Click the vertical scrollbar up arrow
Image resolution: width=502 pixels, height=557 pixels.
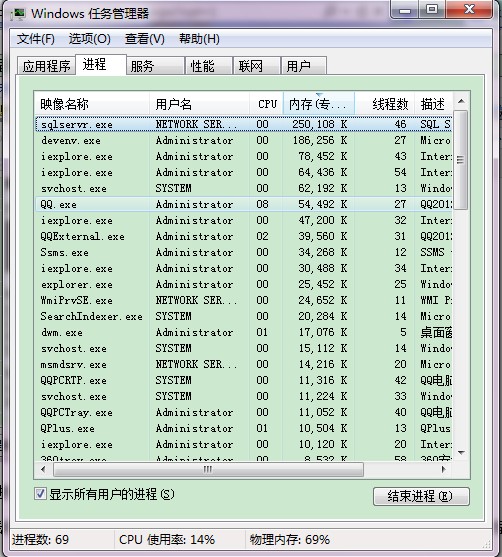(461, 101)
